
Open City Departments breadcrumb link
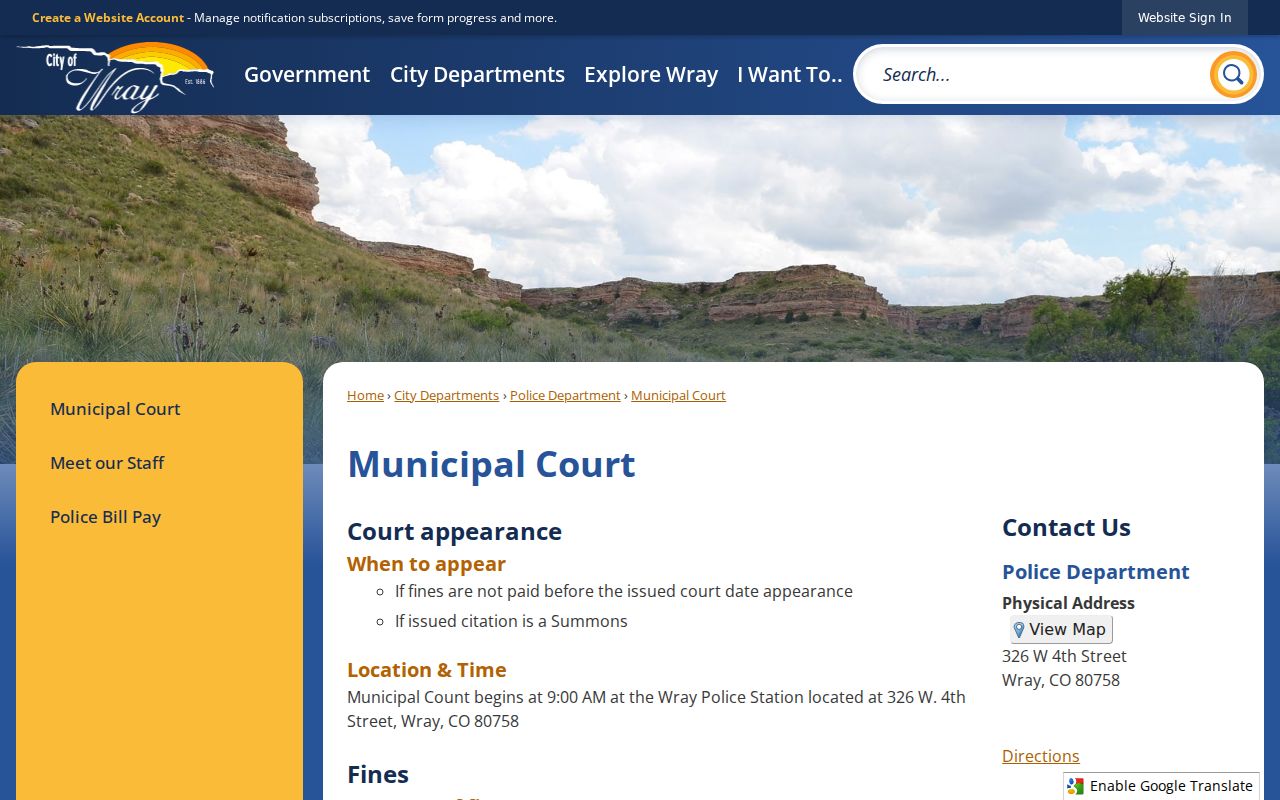point(446,396)
